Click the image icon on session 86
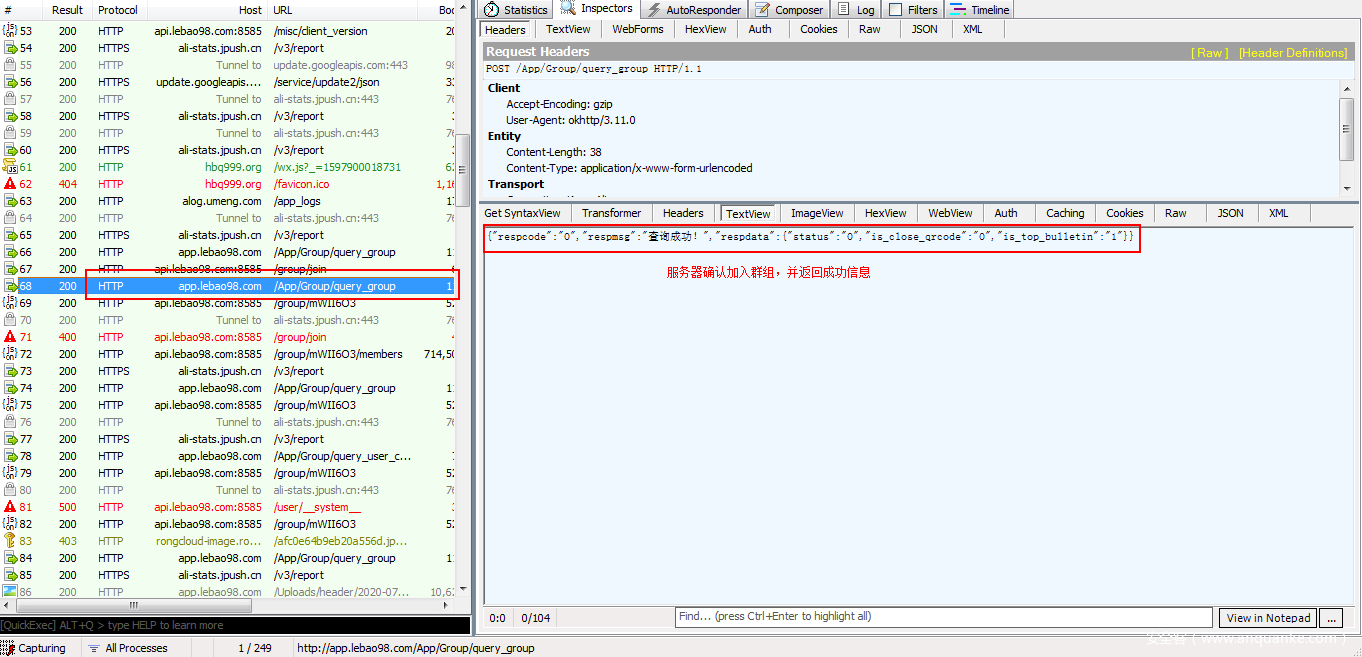The image size is (1362, 657). point(10,592)
